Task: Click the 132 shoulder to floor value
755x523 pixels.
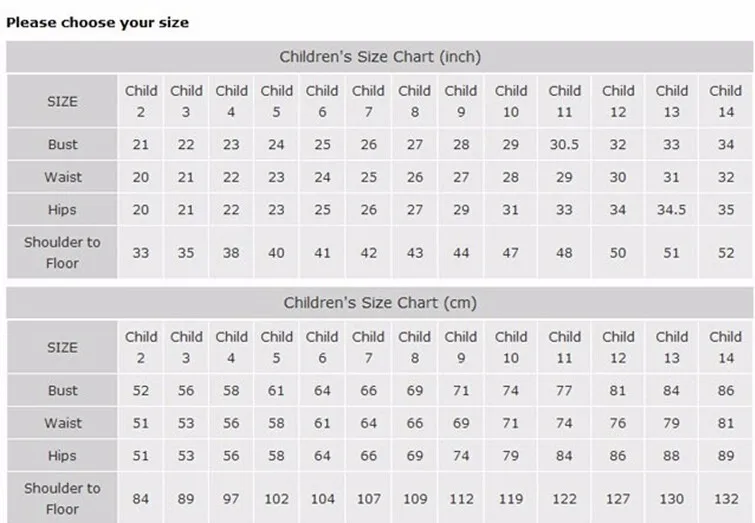Action: [x=726, y=498]
